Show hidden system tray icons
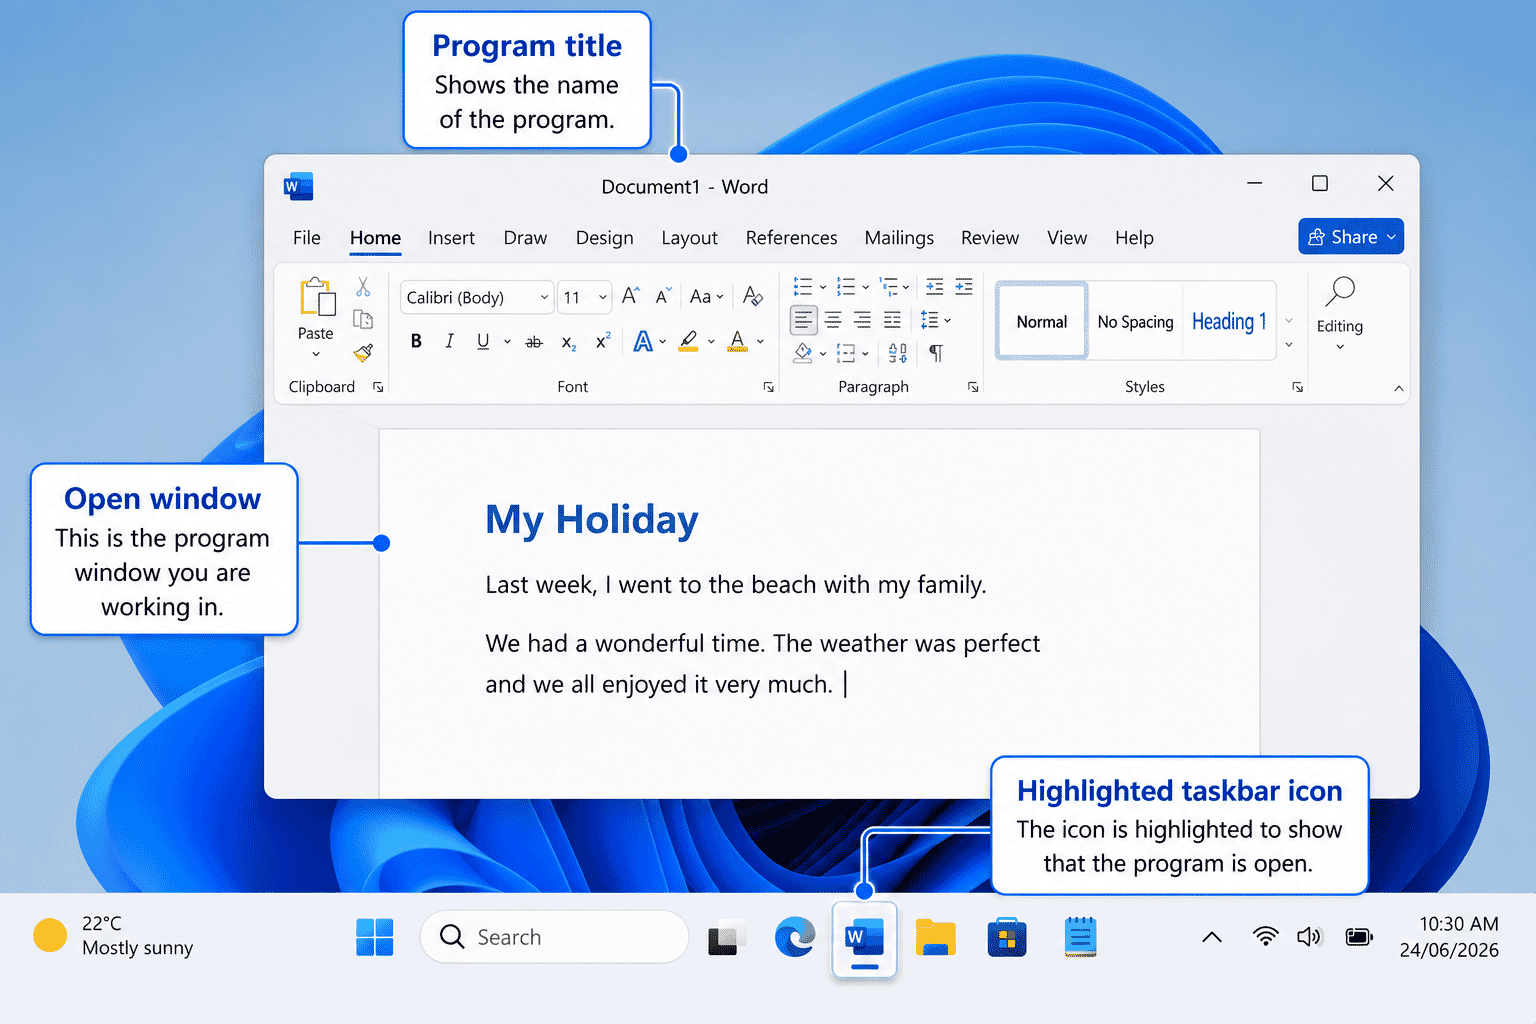The width and height of the screenshot is (1536, 1024). (x=1212, y=937)
